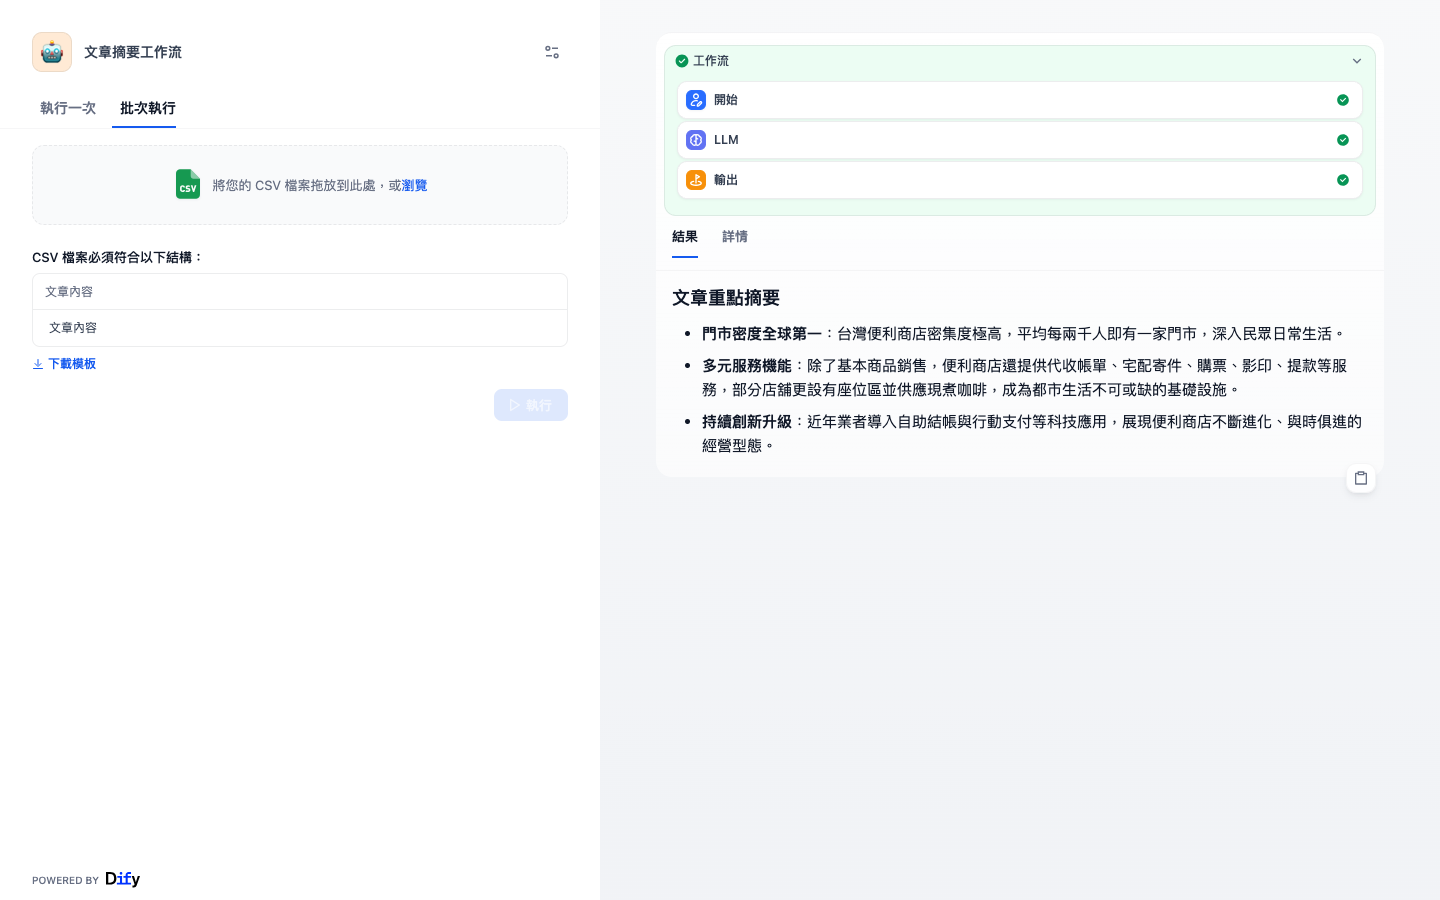1440x900 pixels.
Task: Click LLM node success checkmark
Action: 1343,140
